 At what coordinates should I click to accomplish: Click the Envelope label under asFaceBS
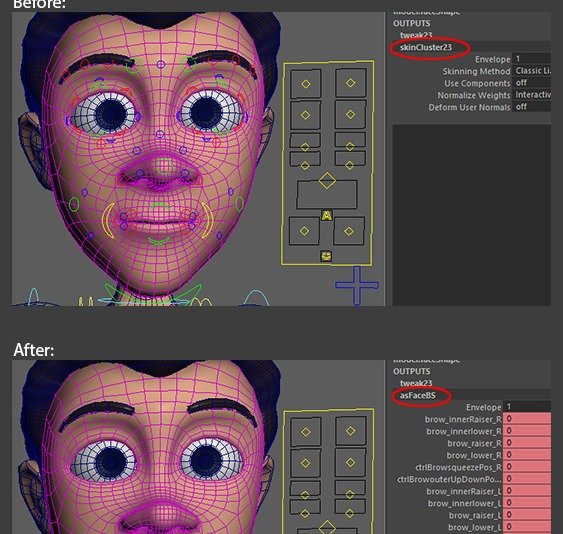484,407
